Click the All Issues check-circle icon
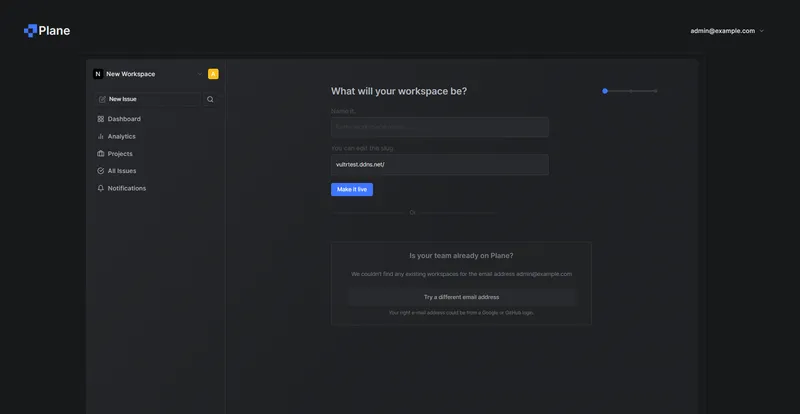This screenshot has width=800, height=414. click(x=101, y=171)
